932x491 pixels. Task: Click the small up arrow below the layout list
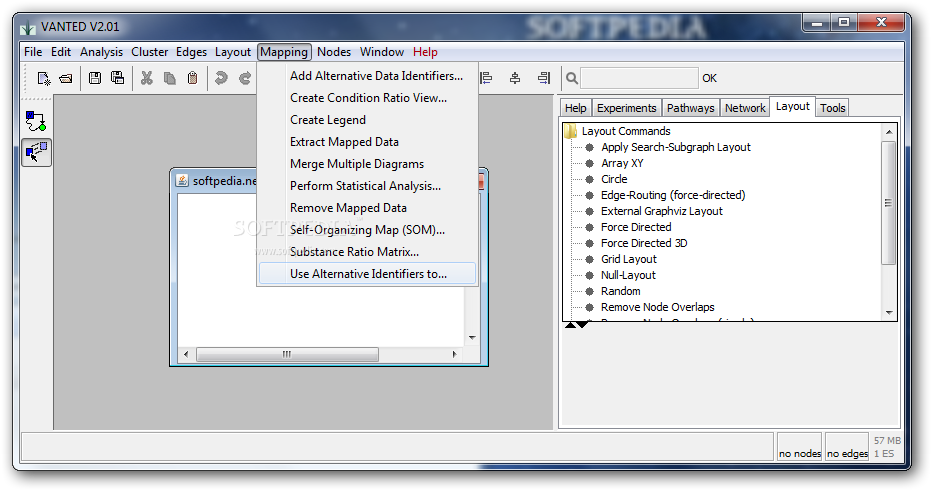coord(570,325)
